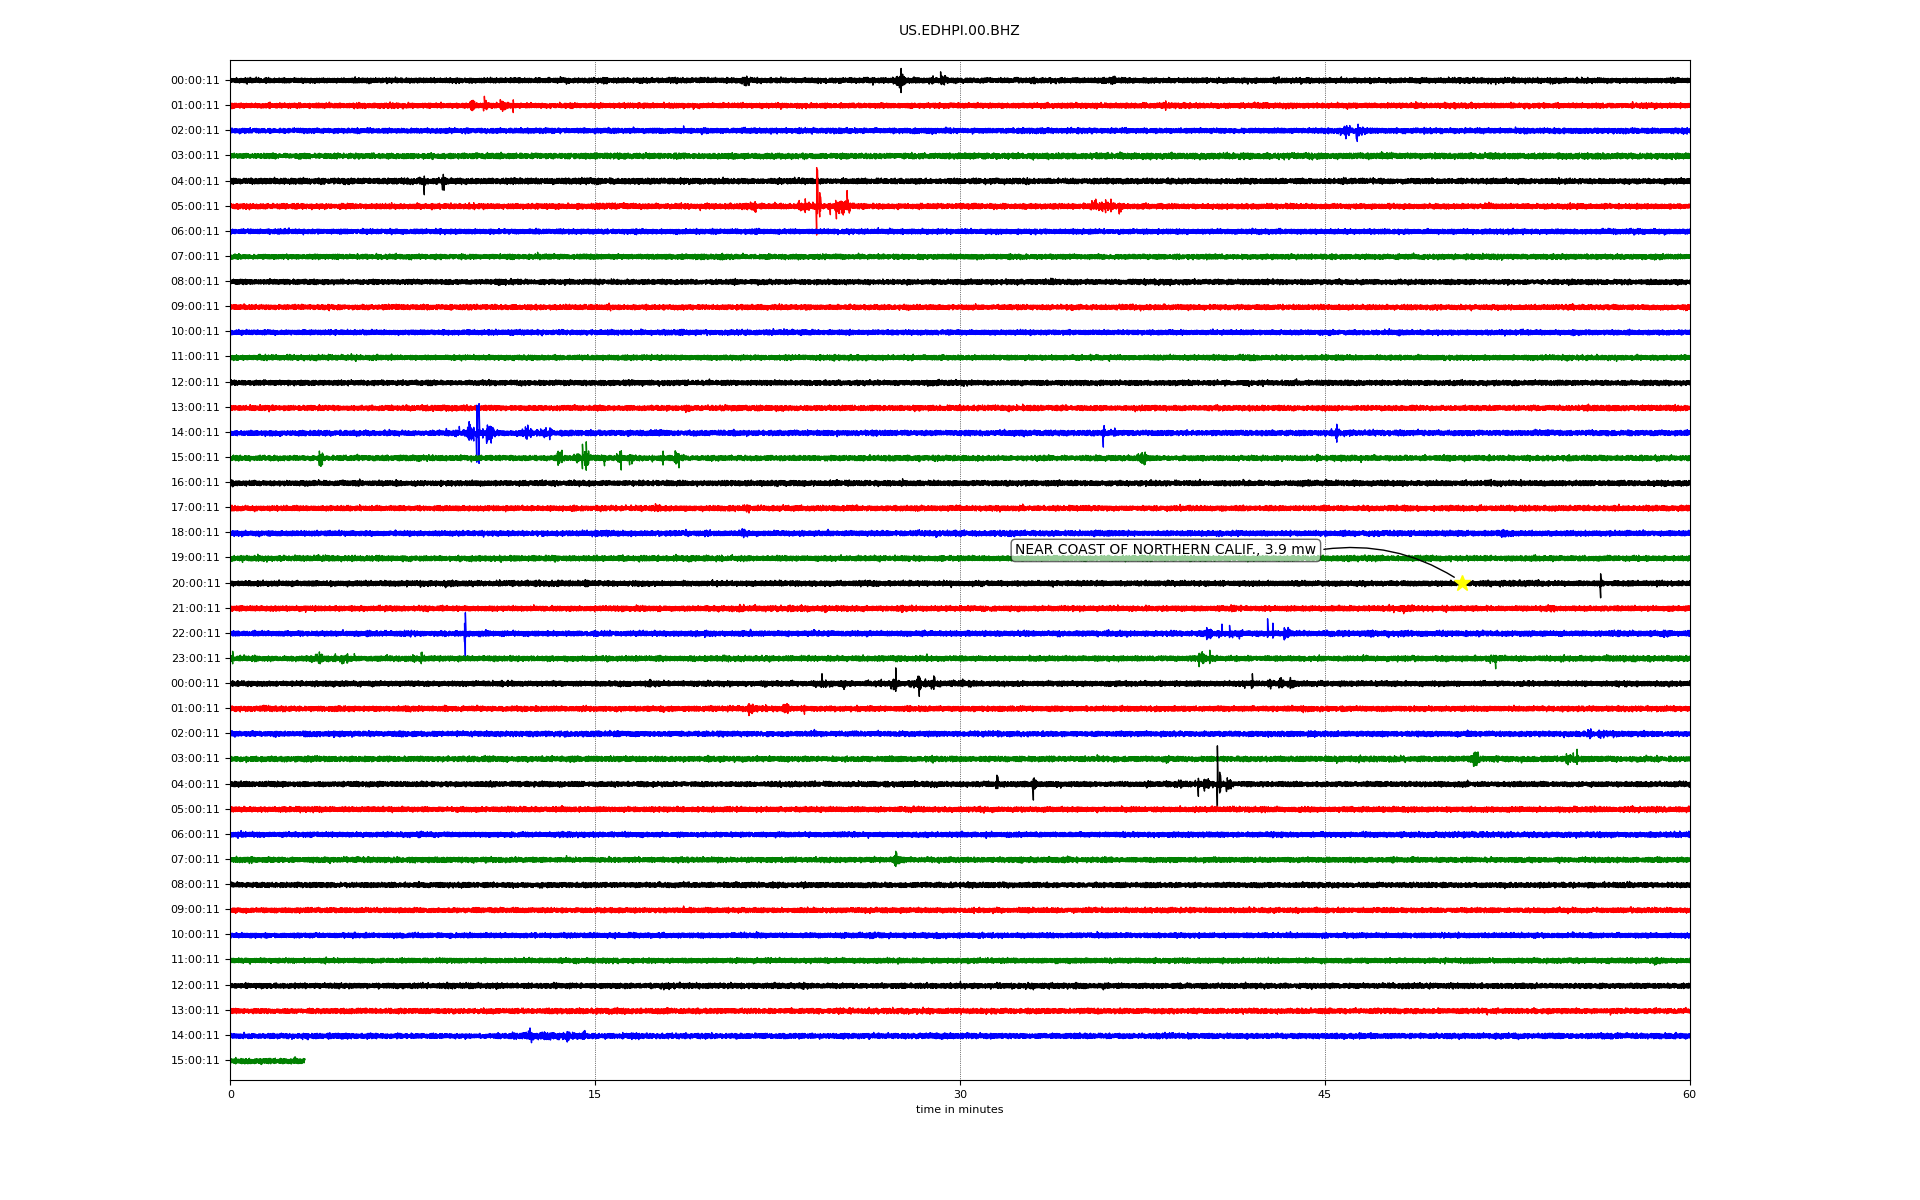This screenshot has height=1200, width=1920.
Task: Click the black spike after the star on 20:00:11 trace
Action: [1600, 585]
